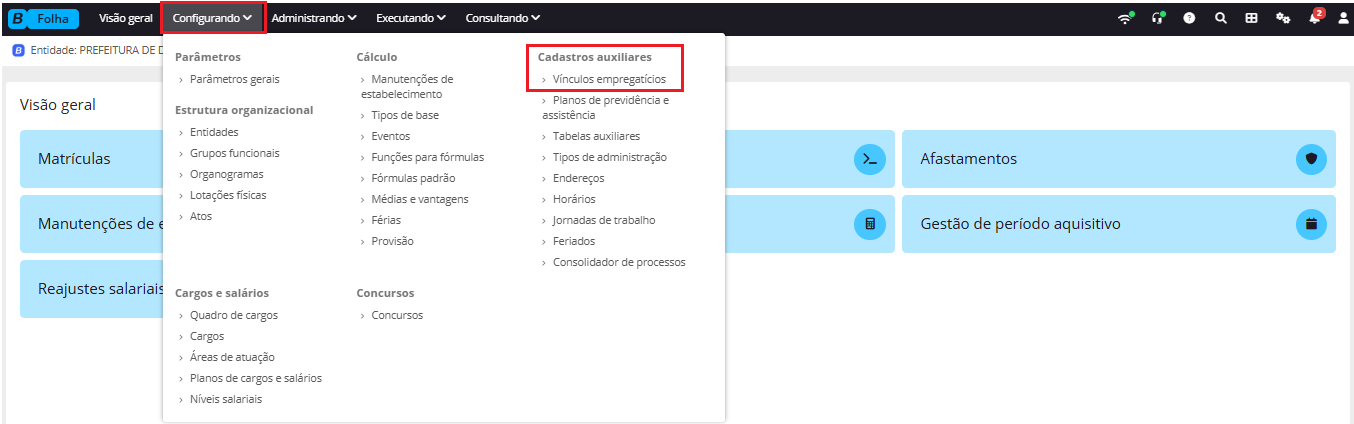Viewport: 1354px width, 424px height.
Task: Open the help question mark icon
Action: (1190, 18)
